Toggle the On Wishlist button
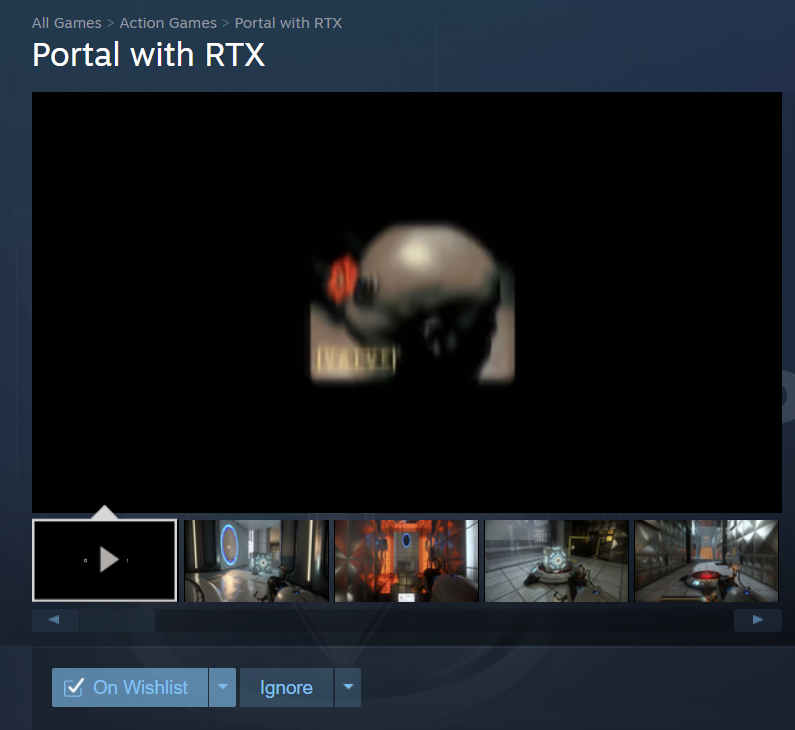The width and height of the screenshot is (795, 730). coord(130,687)
